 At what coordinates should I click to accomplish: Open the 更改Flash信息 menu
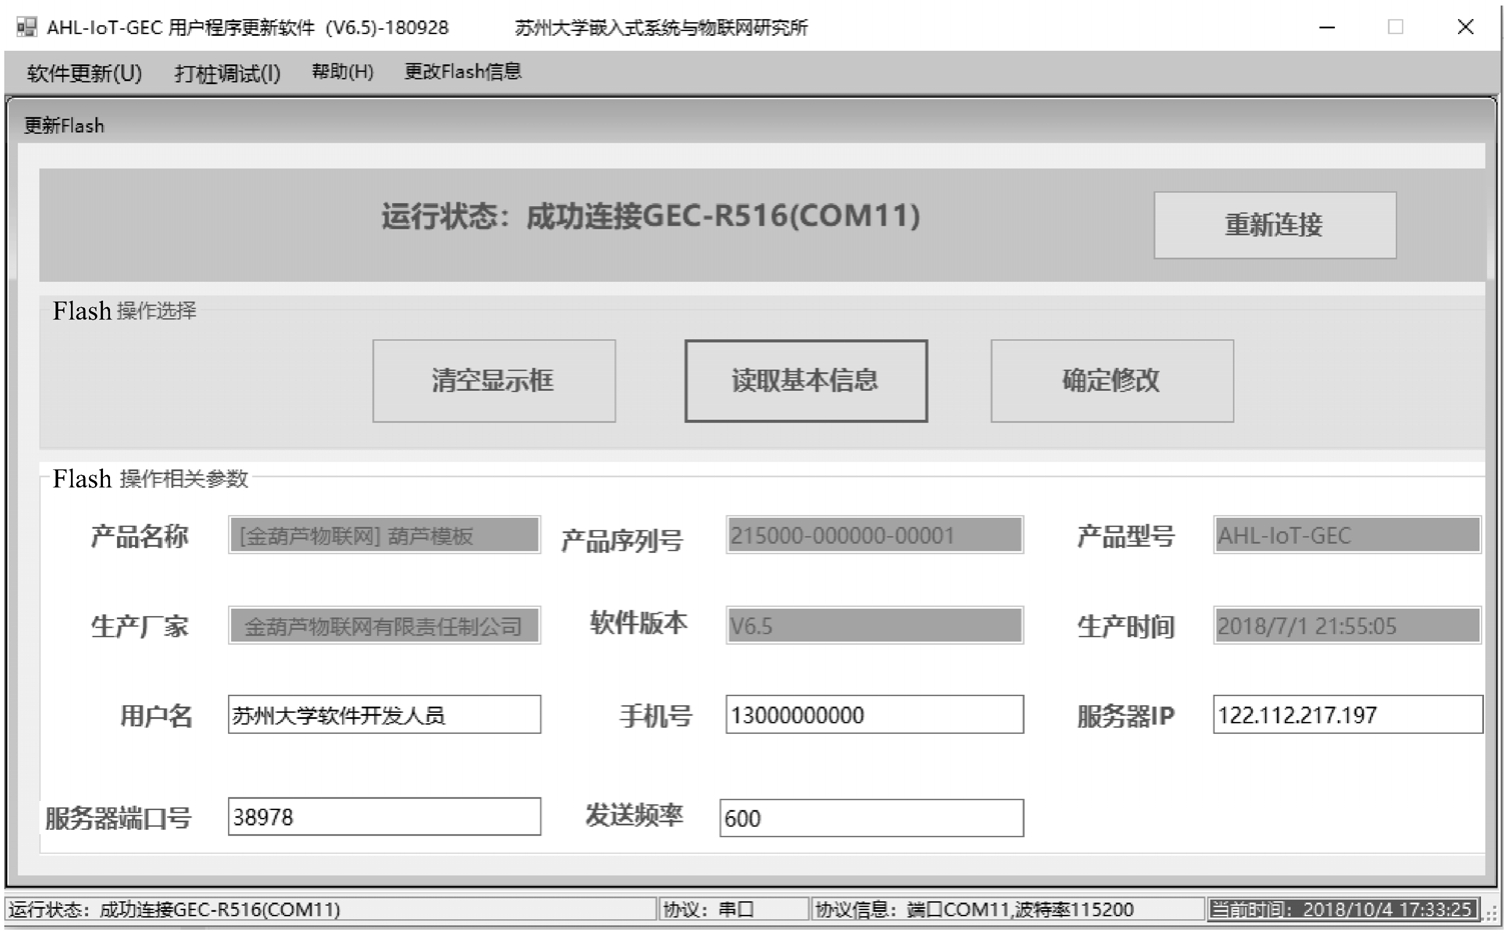(x=462, y=72)
